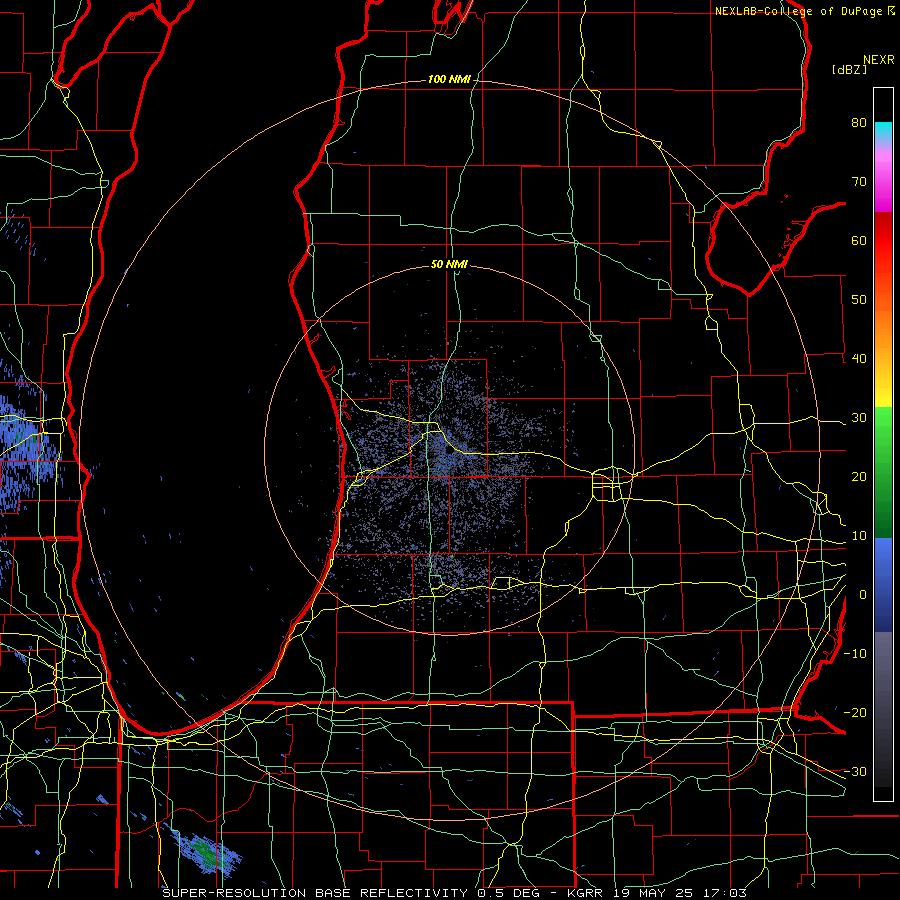Click the "100 NMI" range ring label
The height and width of the screenshot is (900, 900).
[x=449, y=79]
